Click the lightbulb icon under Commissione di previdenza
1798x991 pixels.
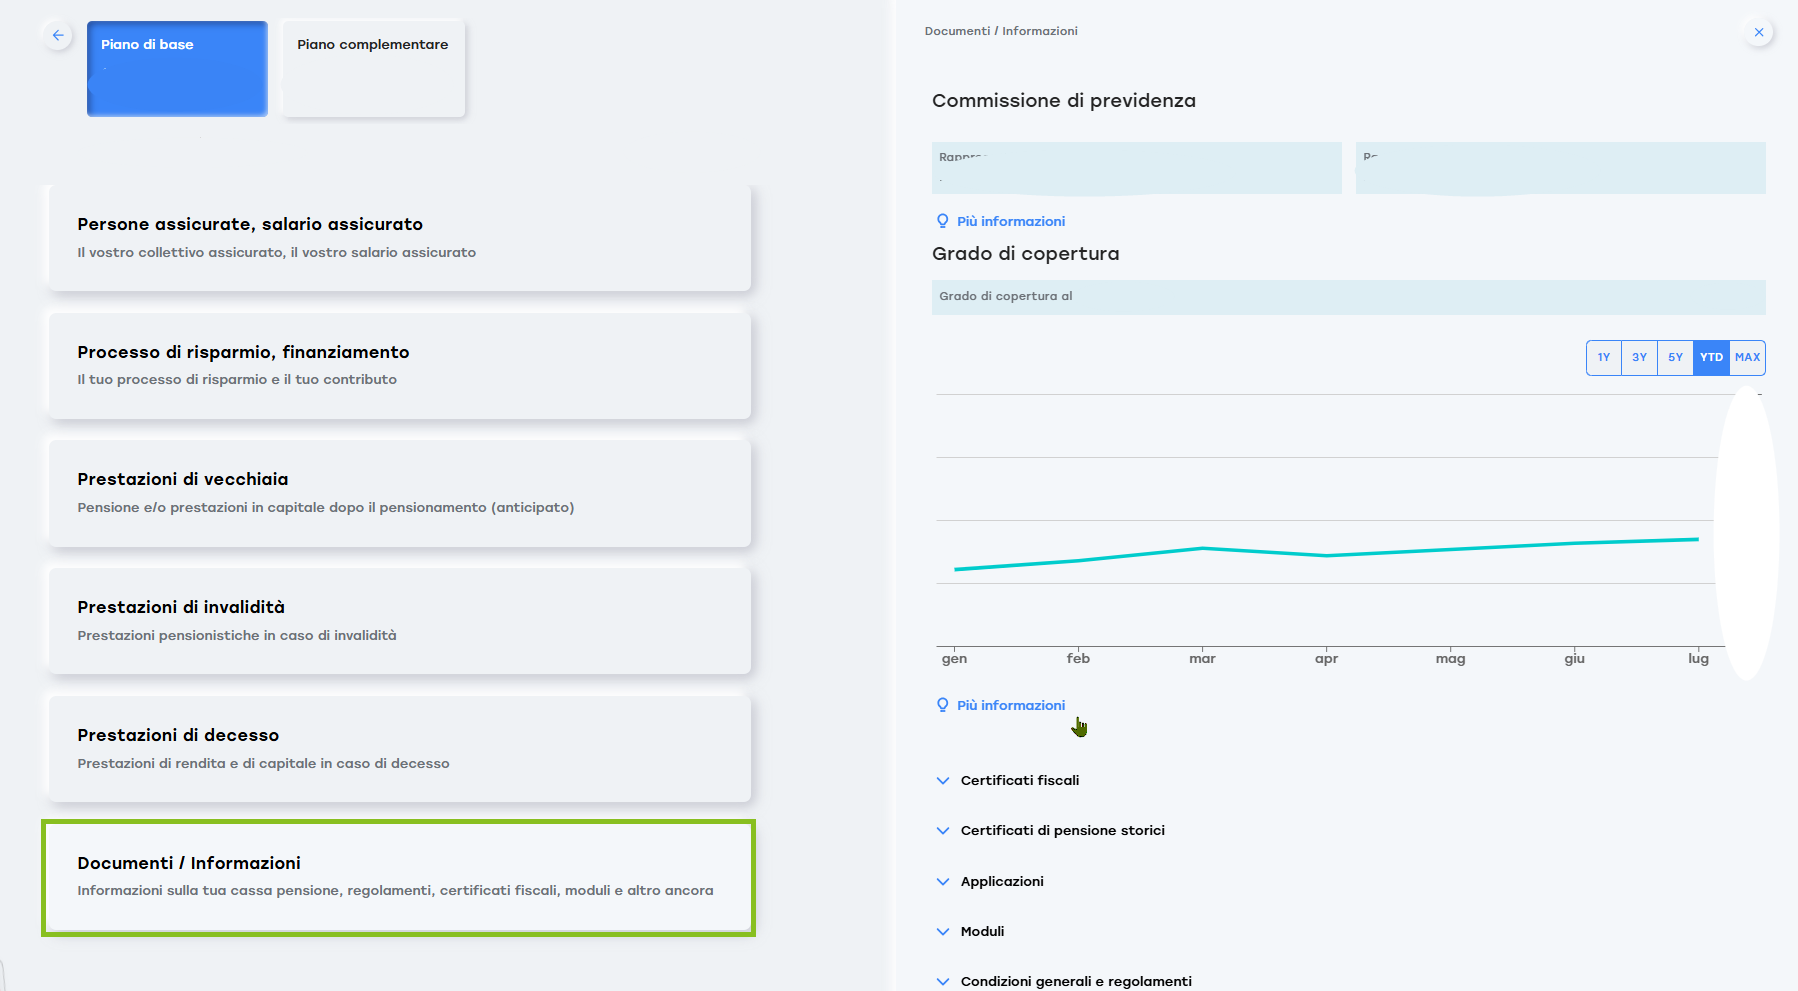(x=942, y=221)
